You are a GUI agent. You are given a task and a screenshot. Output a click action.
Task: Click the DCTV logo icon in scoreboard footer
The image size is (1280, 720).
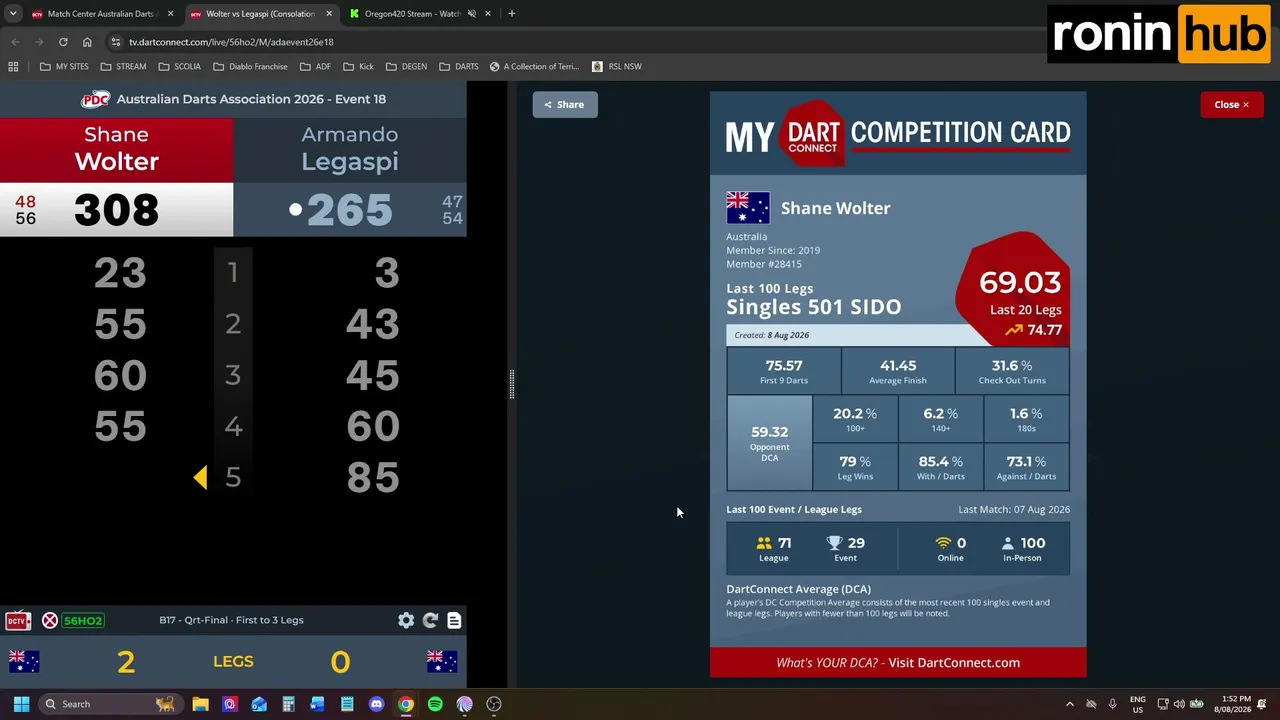pos(17,621)
